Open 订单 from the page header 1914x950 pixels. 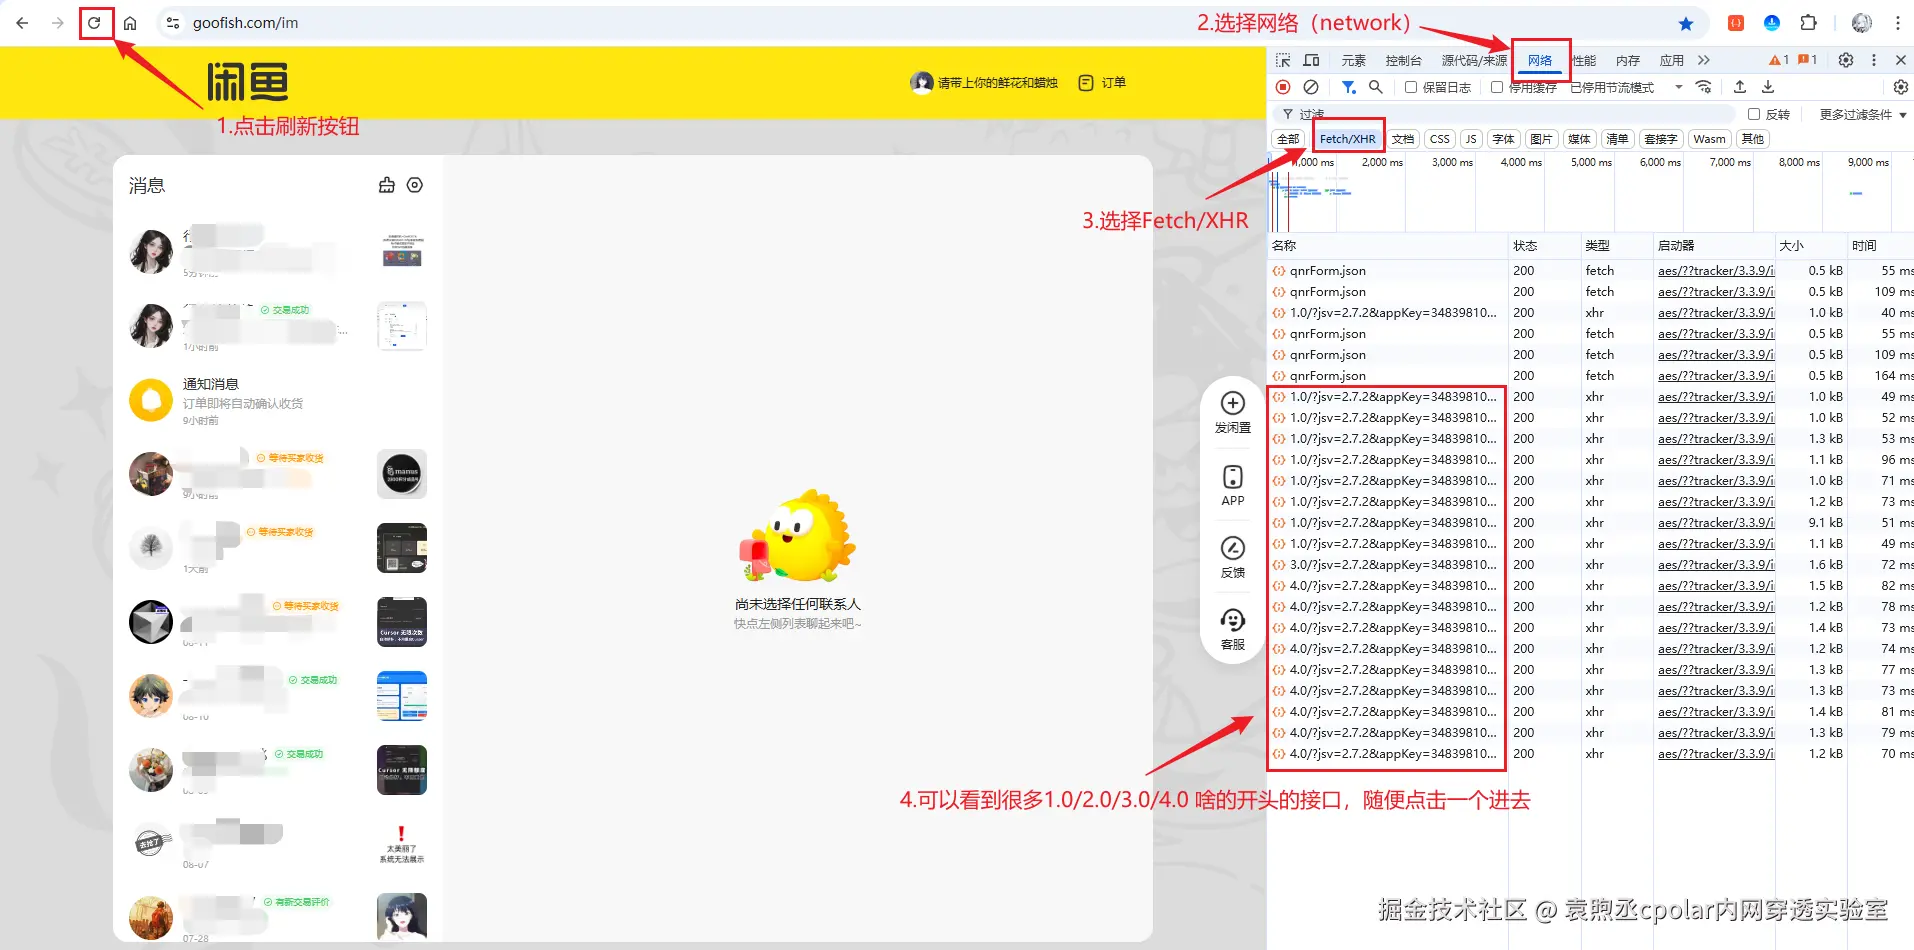point(1102,83)
